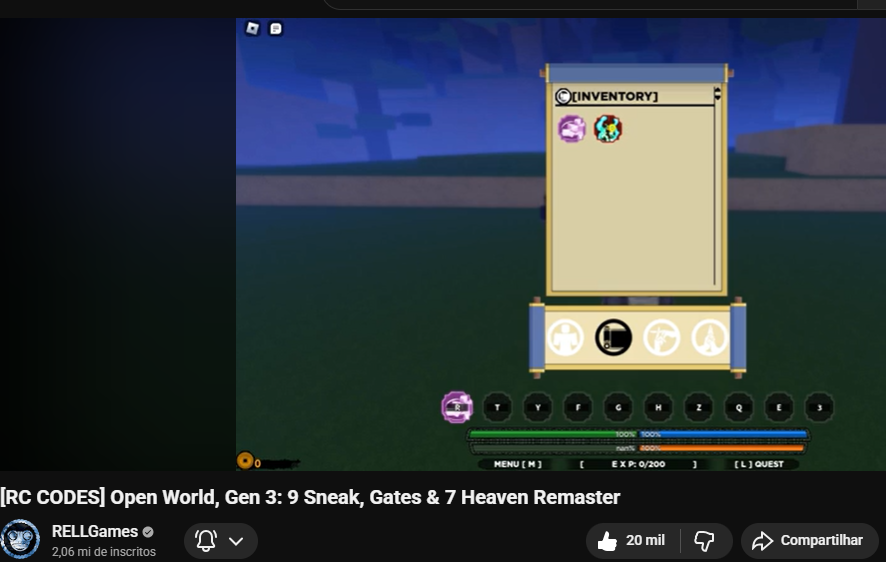Click the H hotbar slot

[x=658, y=407]
